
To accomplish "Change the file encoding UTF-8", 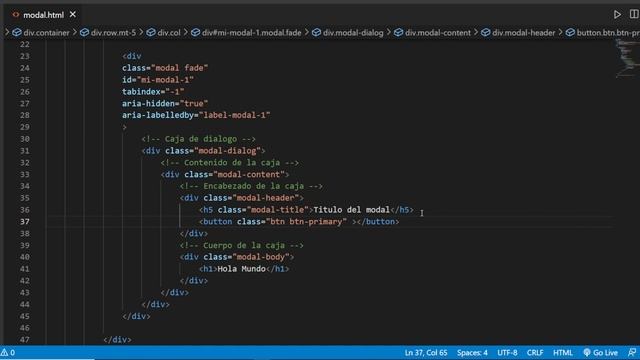I will (507, 353).
